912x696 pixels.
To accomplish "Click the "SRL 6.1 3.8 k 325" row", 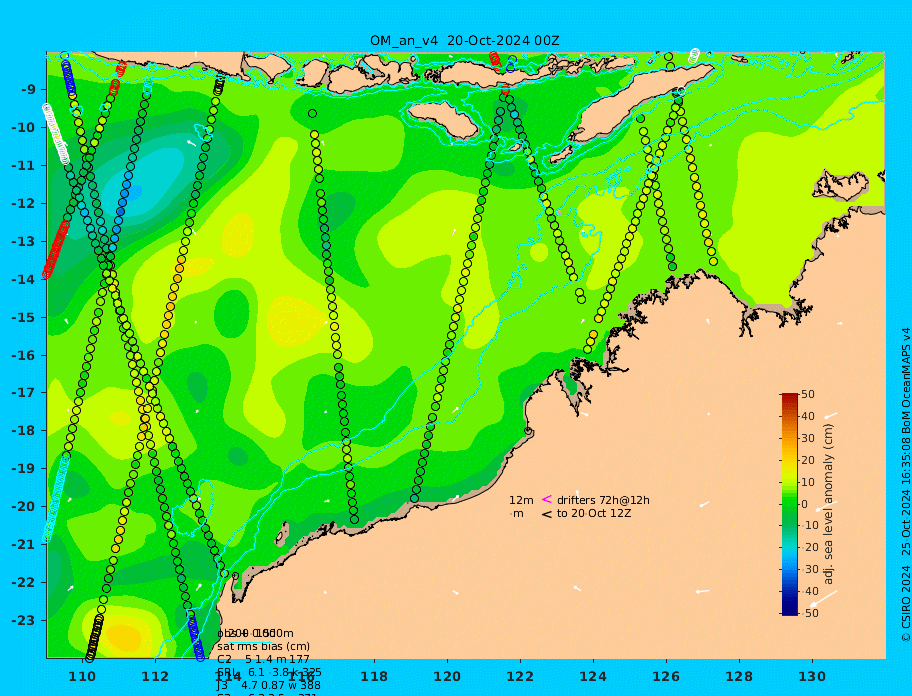I will pyautogui.click(x=269, y=673).
